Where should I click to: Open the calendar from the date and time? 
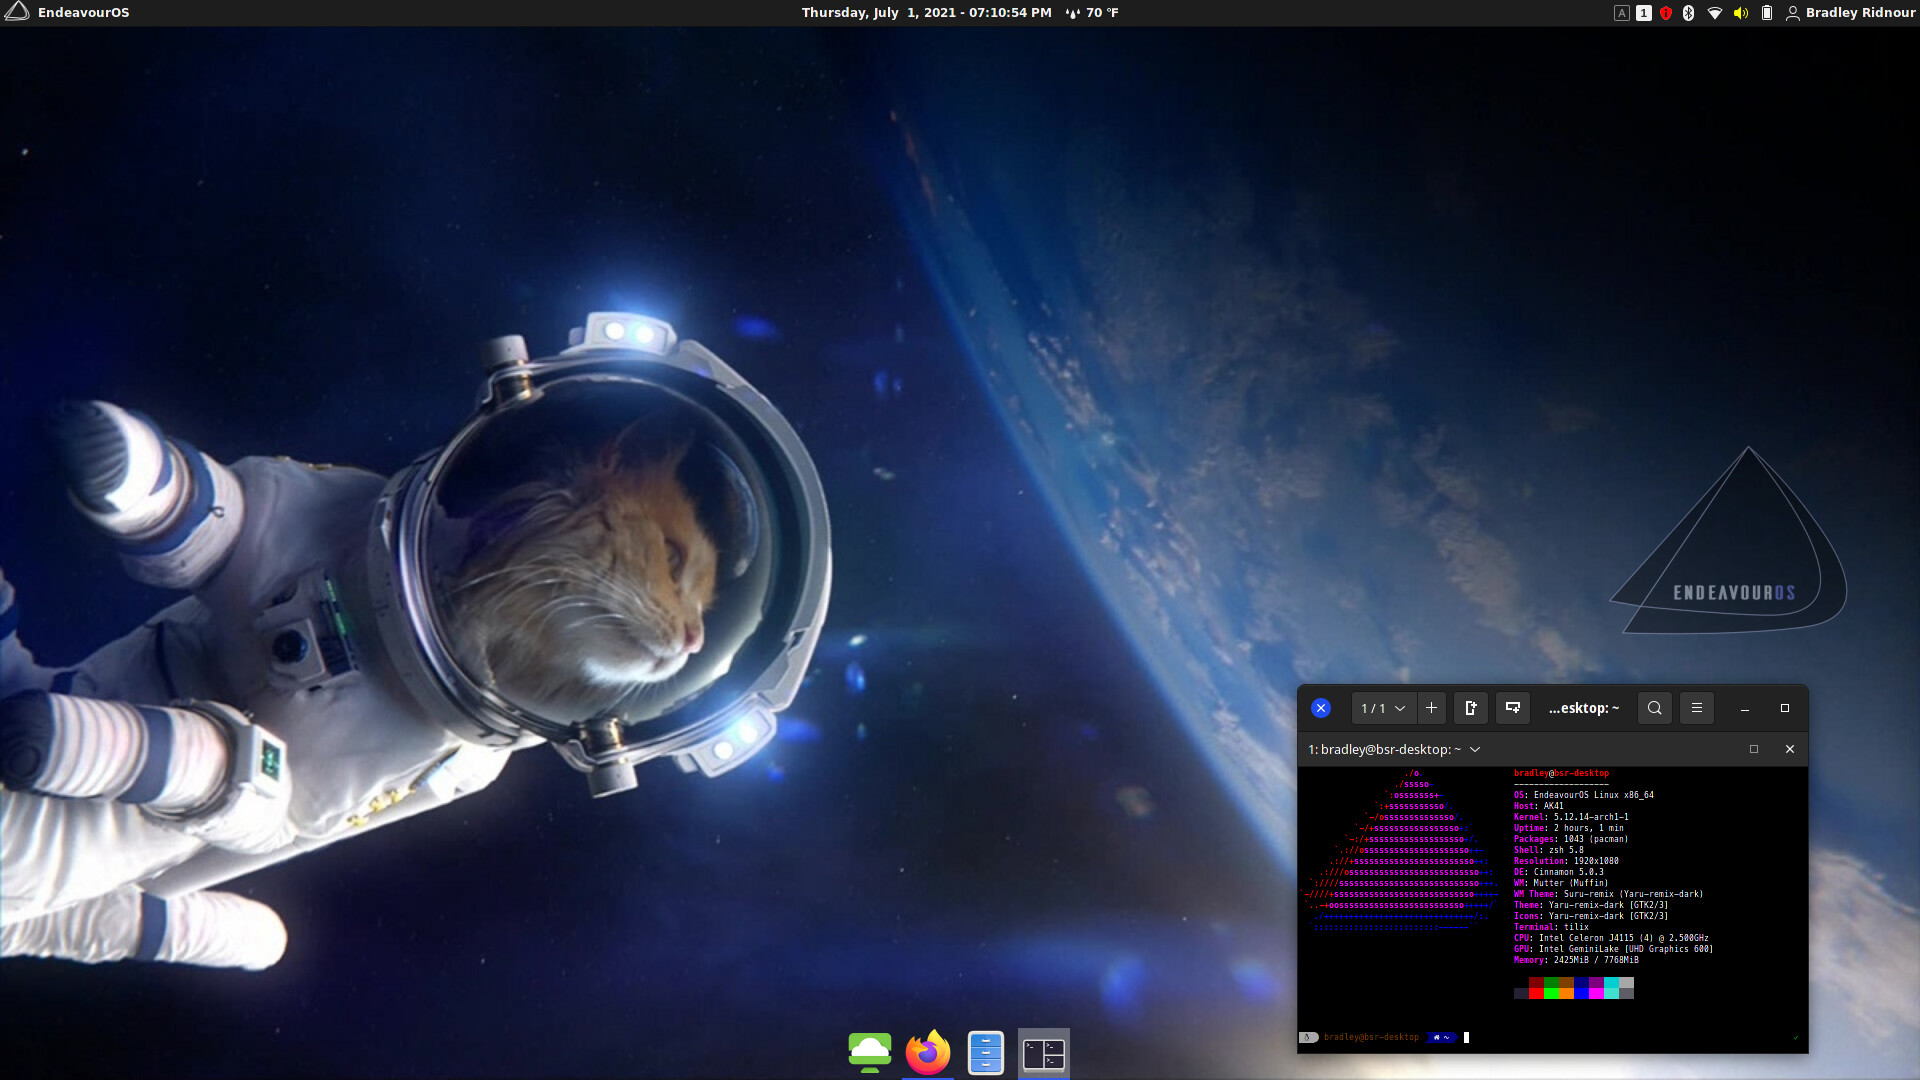(x=926, y=12)
